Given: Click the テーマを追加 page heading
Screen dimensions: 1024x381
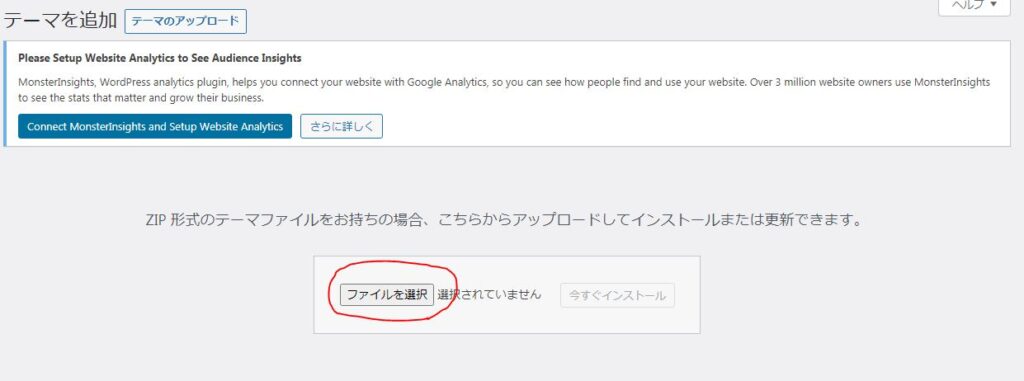Looking at the screenshot, I should pos(60,21).
